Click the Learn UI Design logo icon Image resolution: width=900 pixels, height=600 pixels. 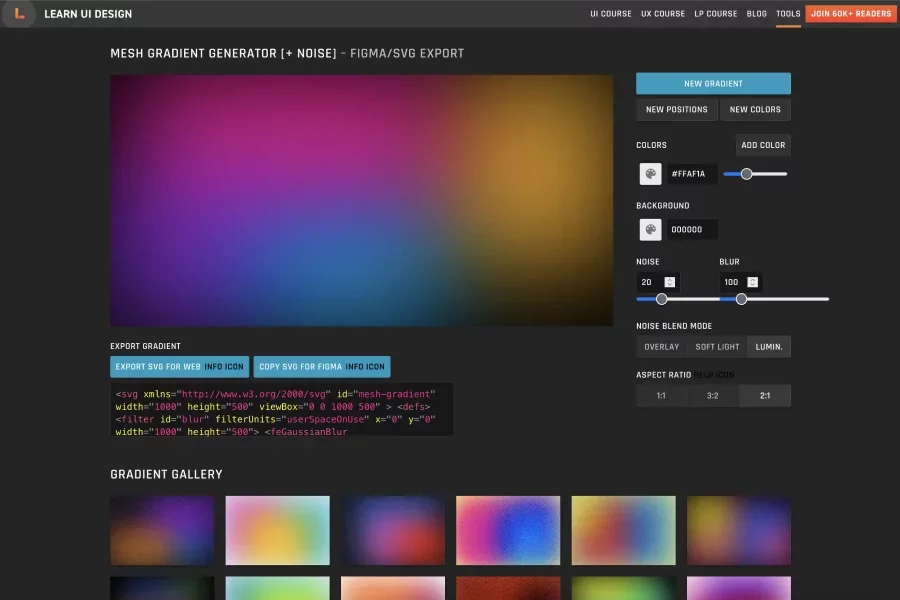pos(19,14)
